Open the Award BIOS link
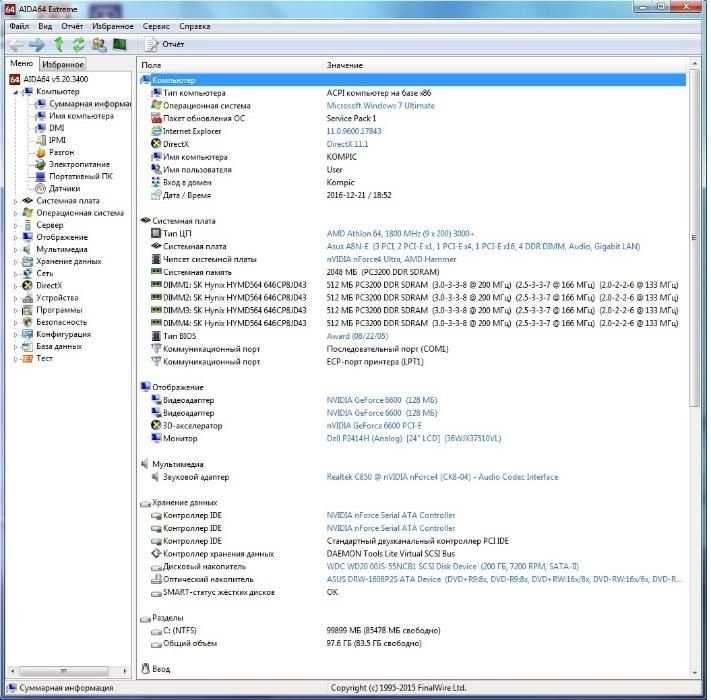The height and width of the screenshot is (700, 711). (357, 336)
